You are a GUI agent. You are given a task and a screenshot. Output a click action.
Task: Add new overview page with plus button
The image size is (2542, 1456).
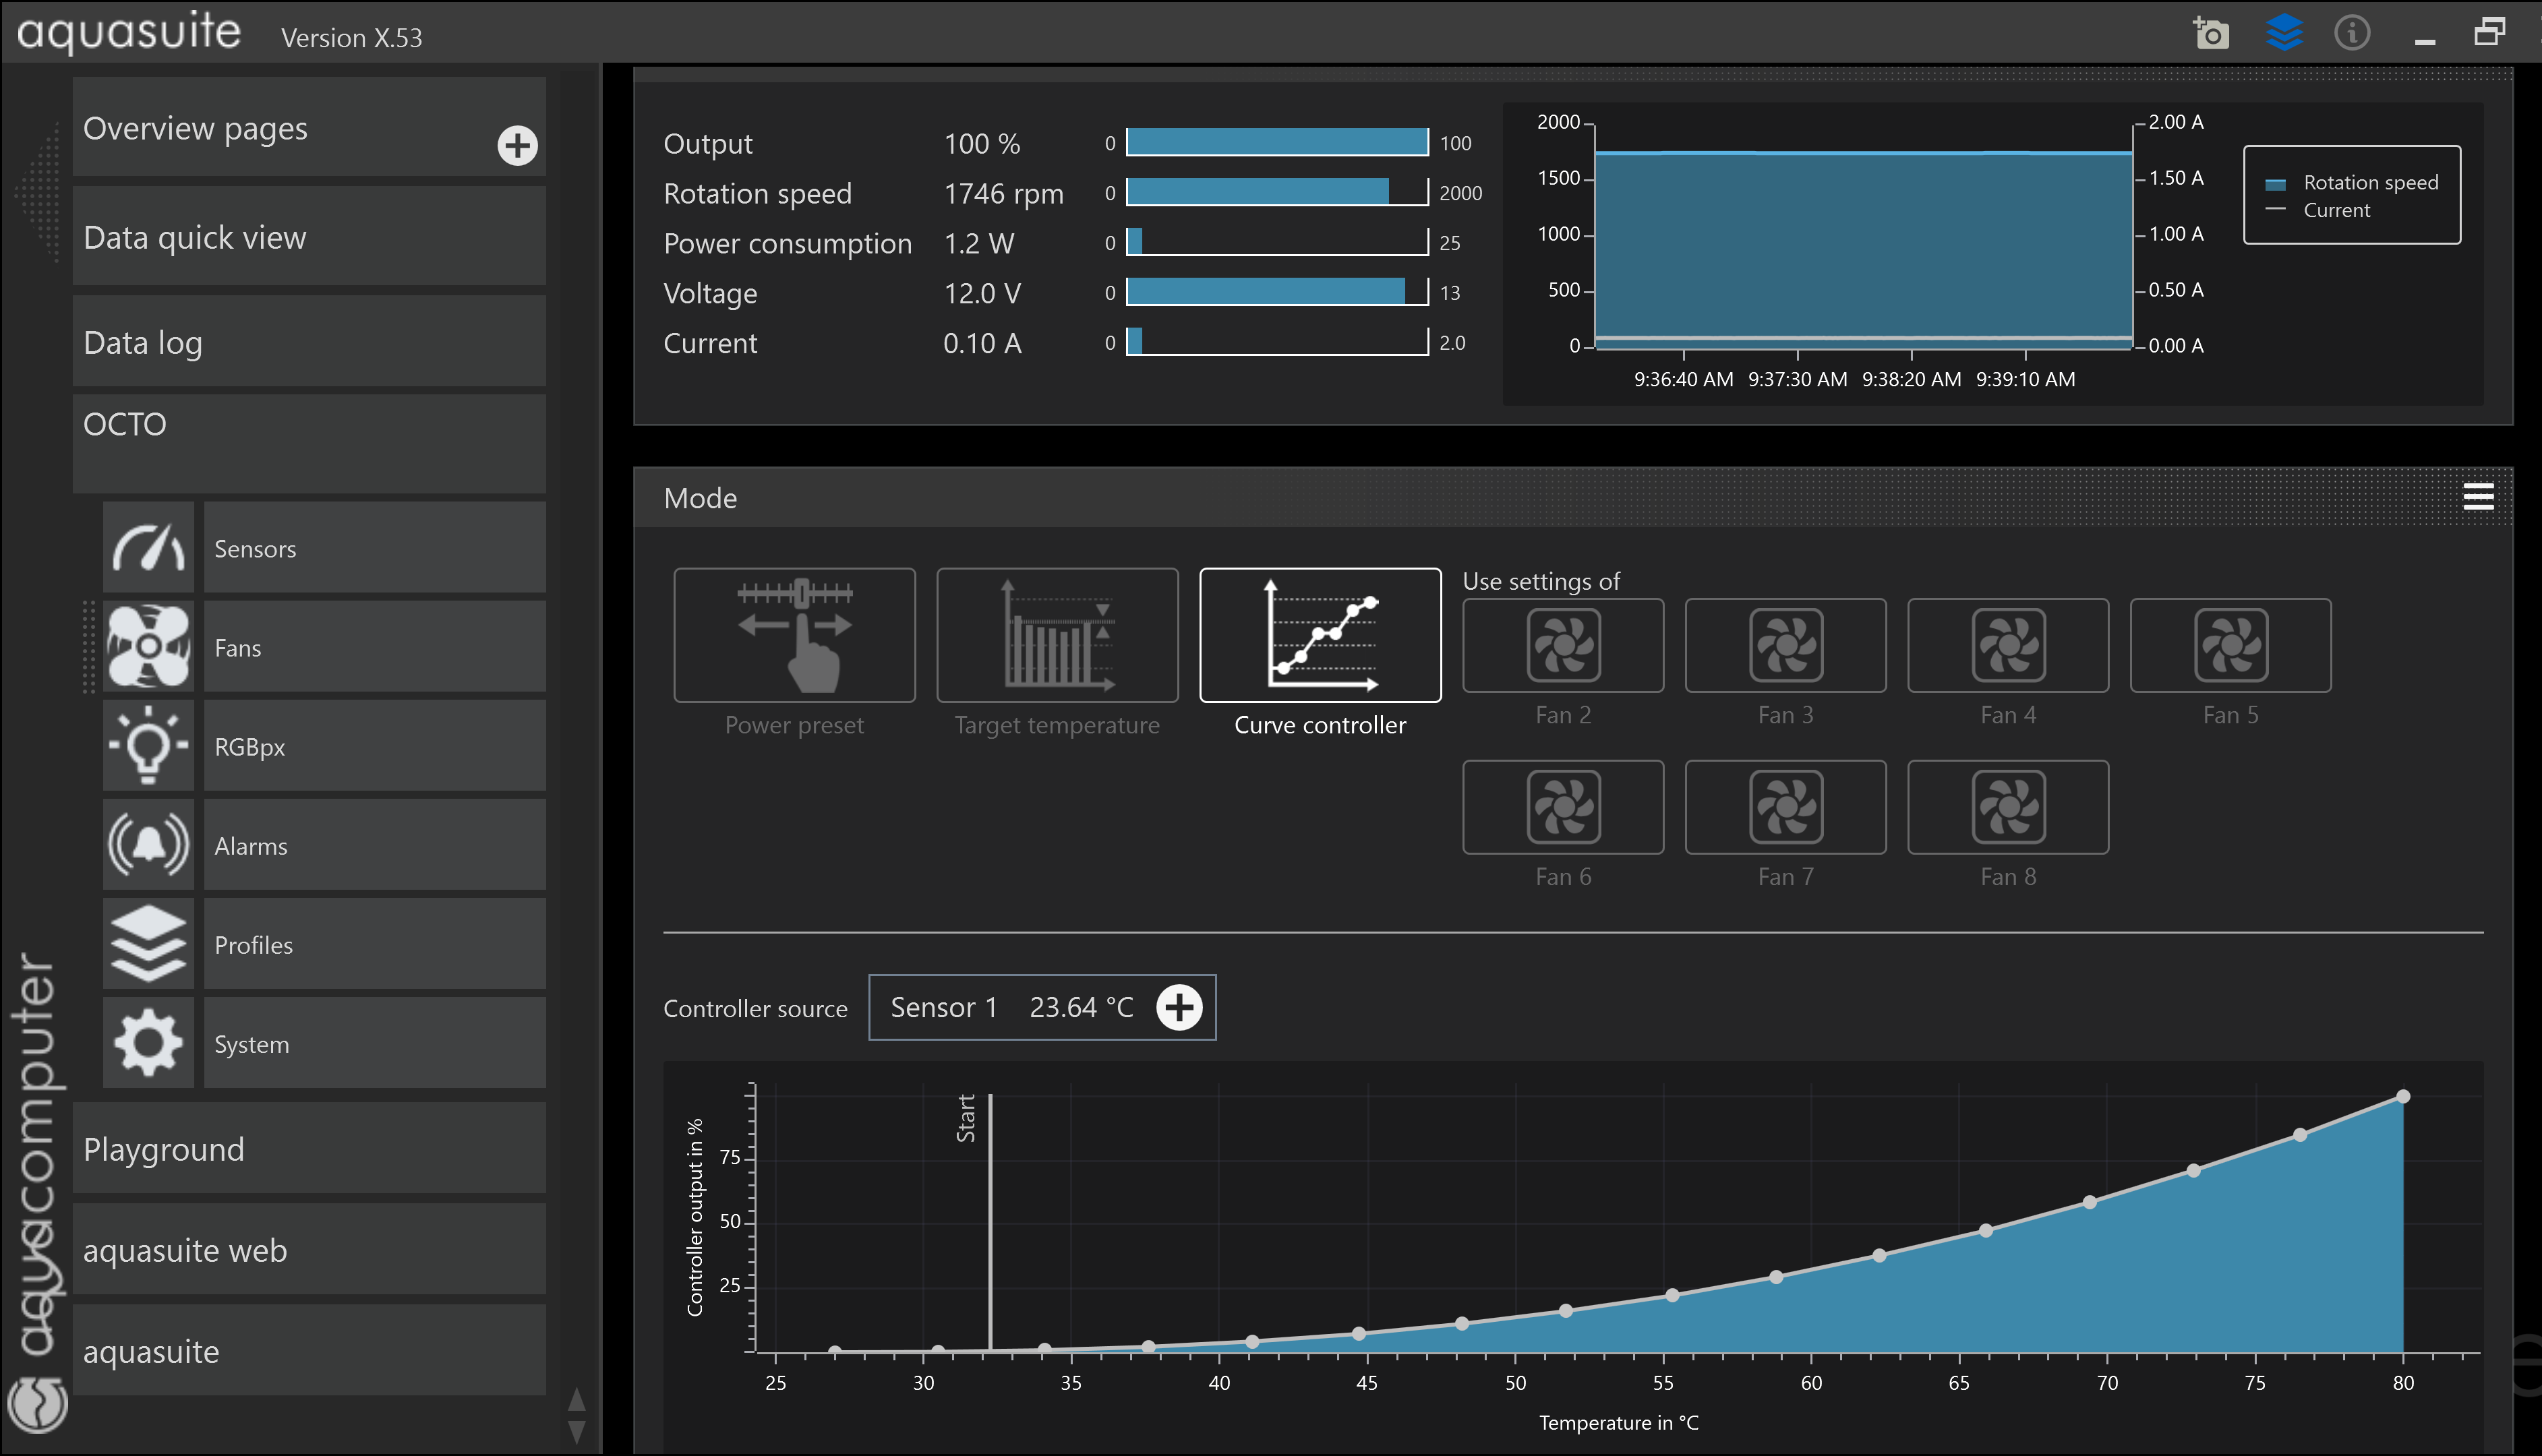point(517,146)
